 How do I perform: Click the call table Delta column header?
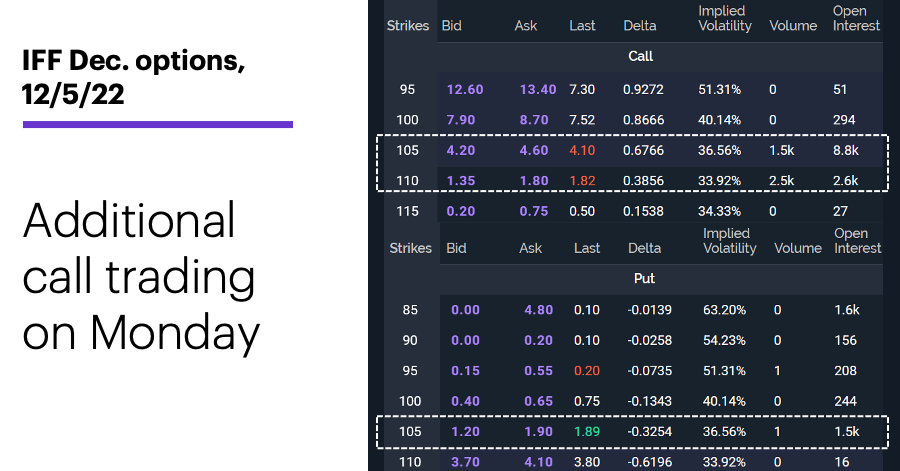tap(639, 26)
